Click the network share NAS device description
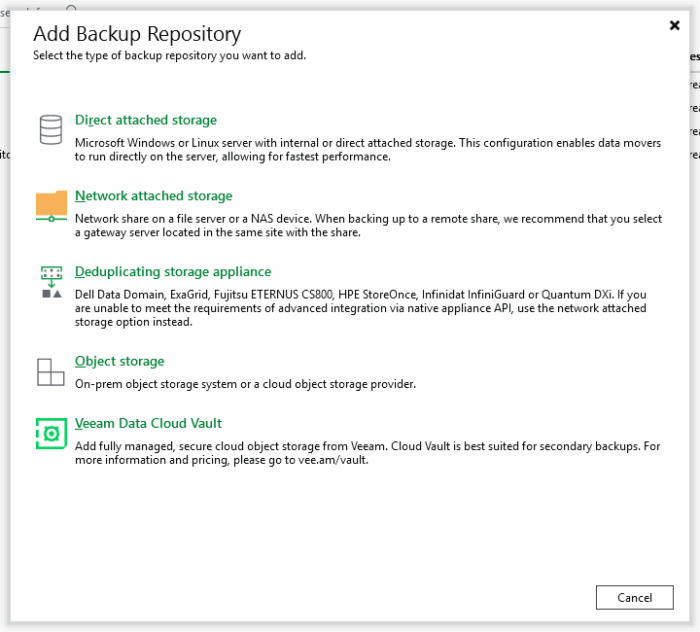Viewport: 700px width, 632px height. click(x=367, y=225)
